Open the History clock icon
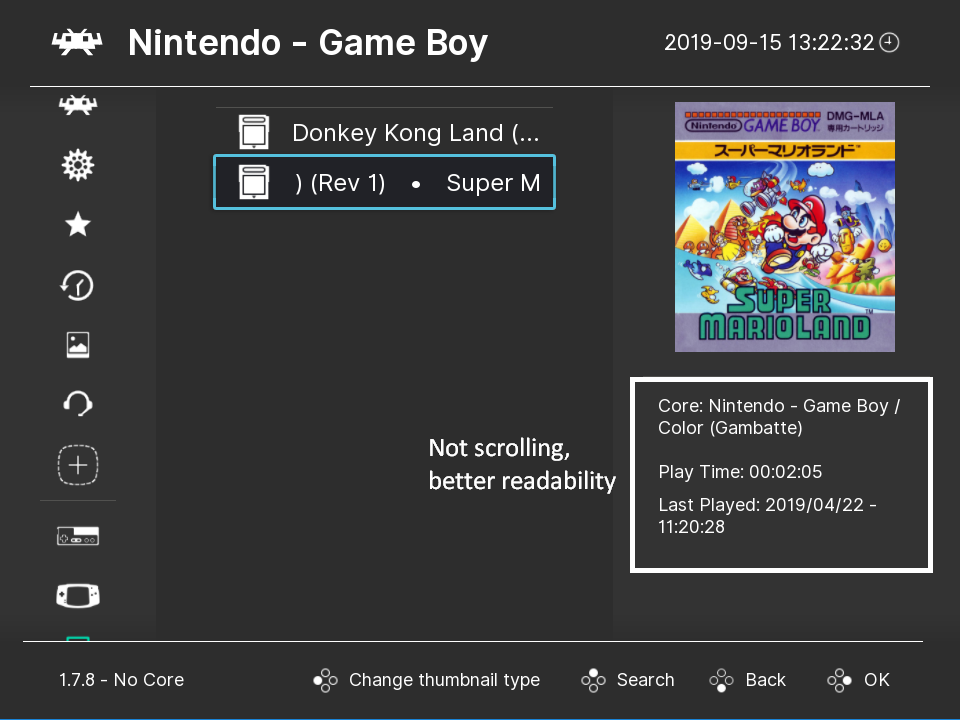This screenshot has height=720, width=960. 78,285
